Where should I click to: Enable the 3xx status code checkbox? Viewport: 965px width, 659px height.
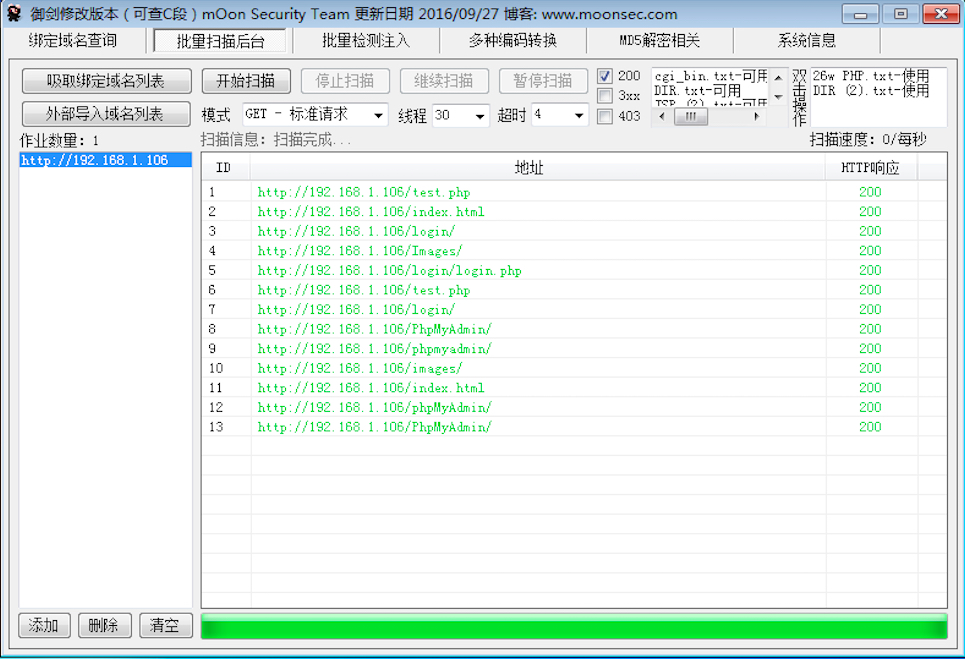[605, 96]
